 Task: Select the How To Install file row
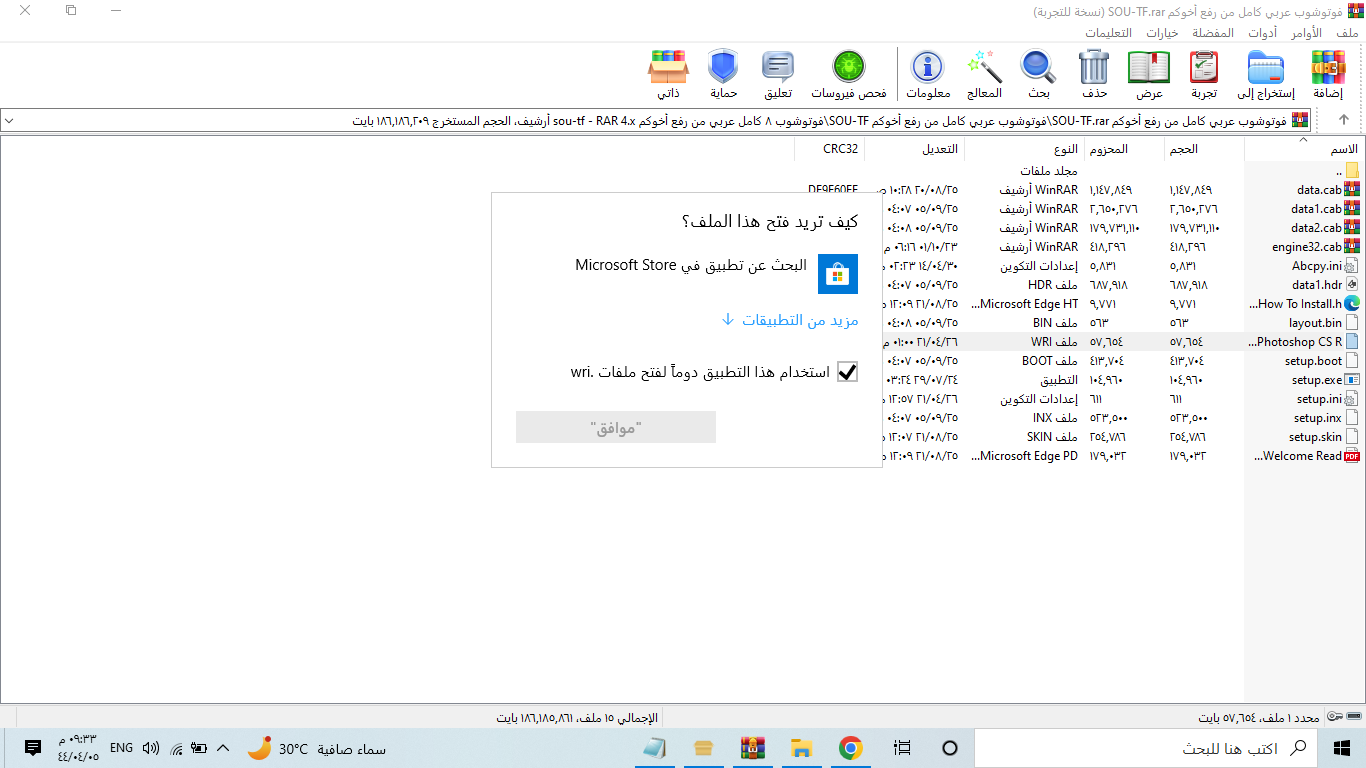click(x=1302, y=304)
